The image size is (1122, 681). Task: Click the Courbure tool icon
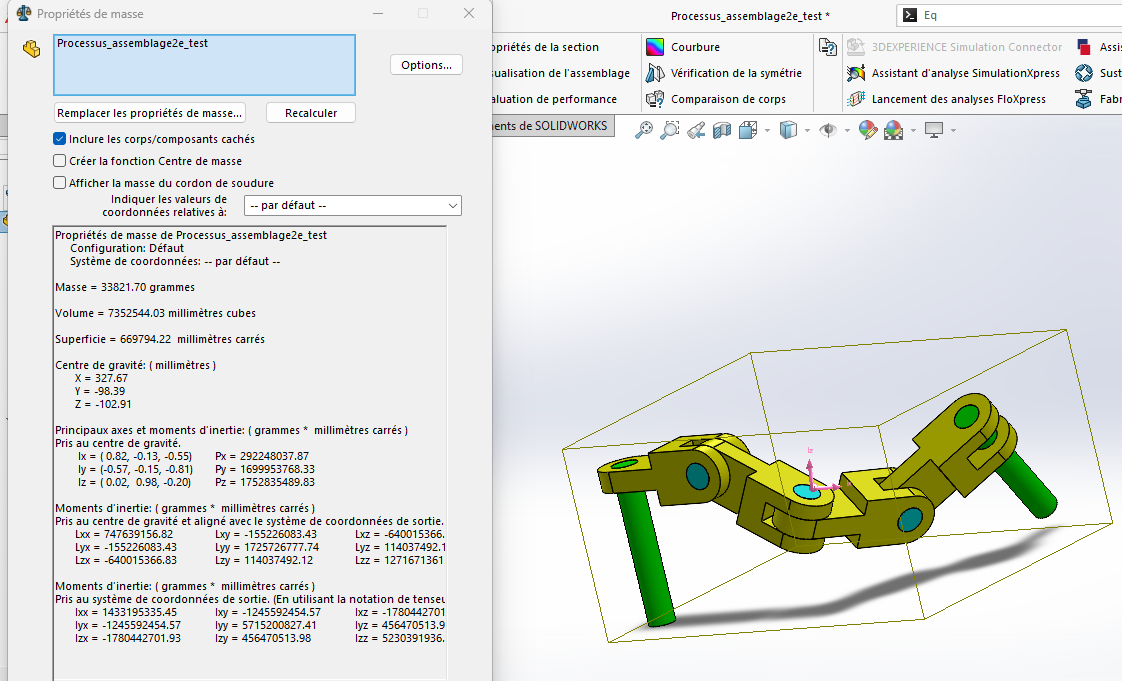[x=655, y=47]
